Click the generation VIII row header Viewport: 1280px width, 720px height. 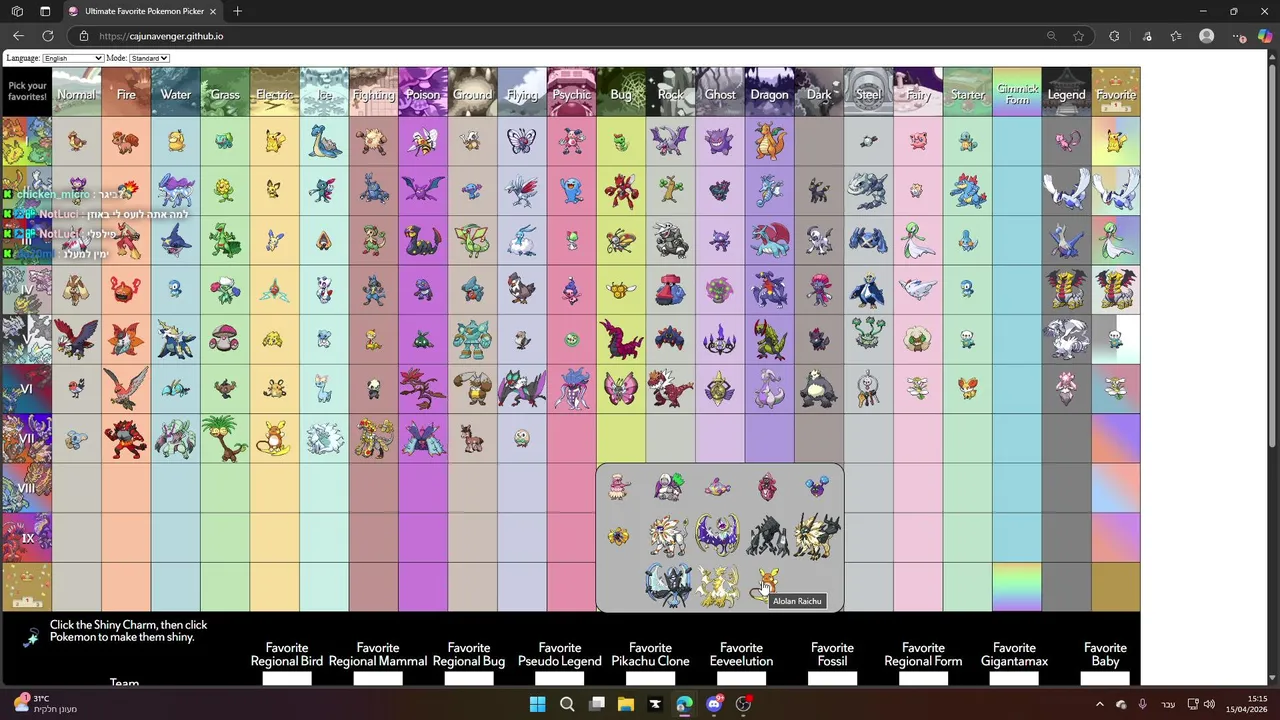(27, 488)
